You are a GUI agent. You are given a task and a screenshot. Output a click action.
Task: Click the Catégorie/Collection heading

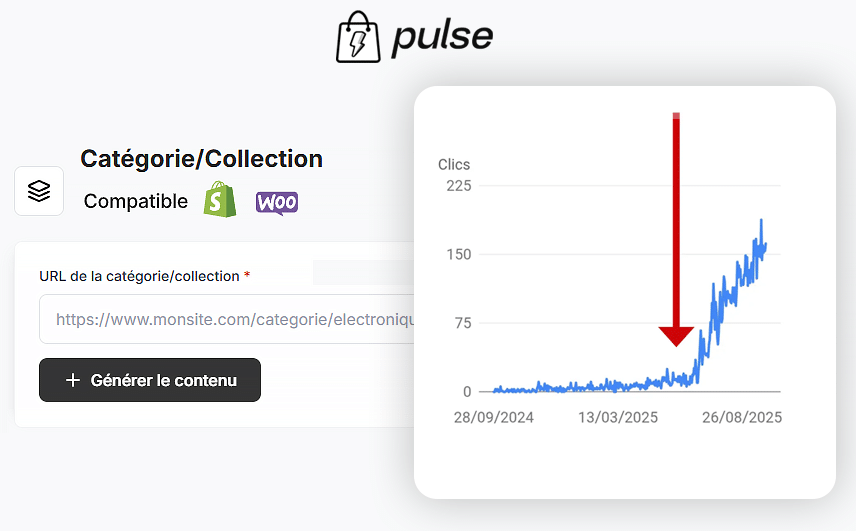201,158
